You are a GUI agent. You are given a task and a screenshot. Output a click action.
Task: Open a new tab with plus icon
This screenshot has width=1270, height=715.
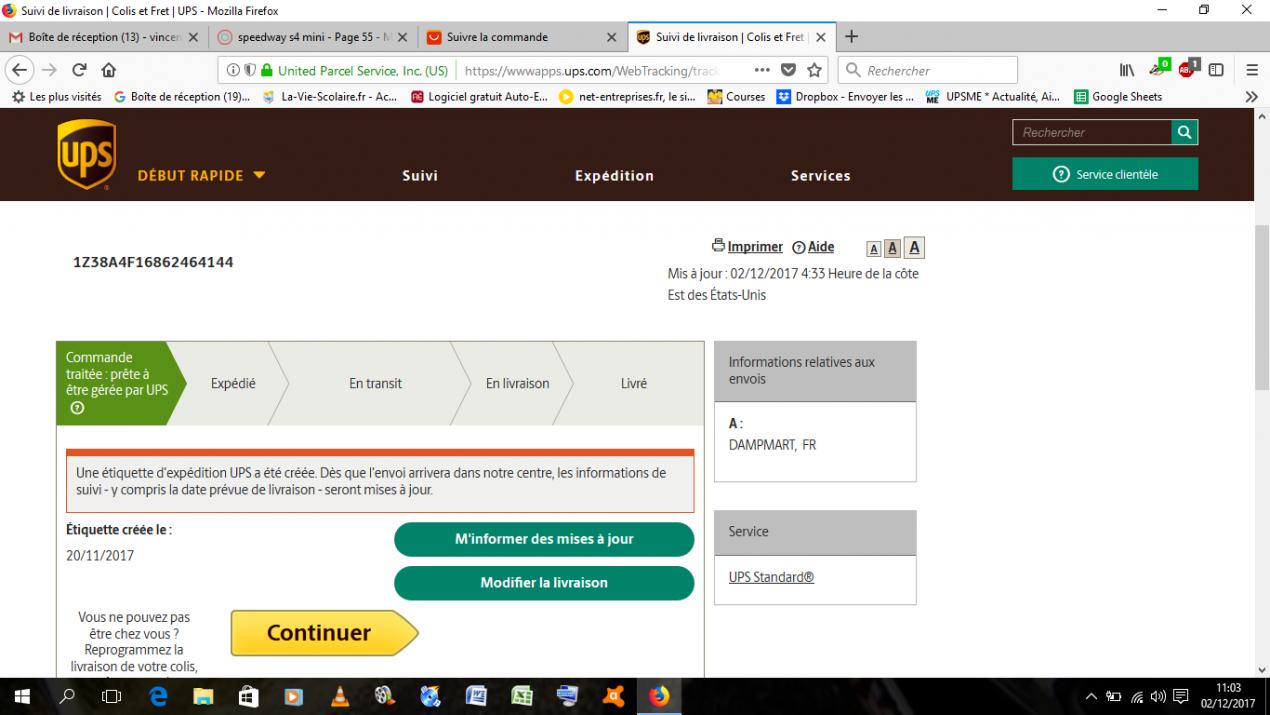coord(851,37)
